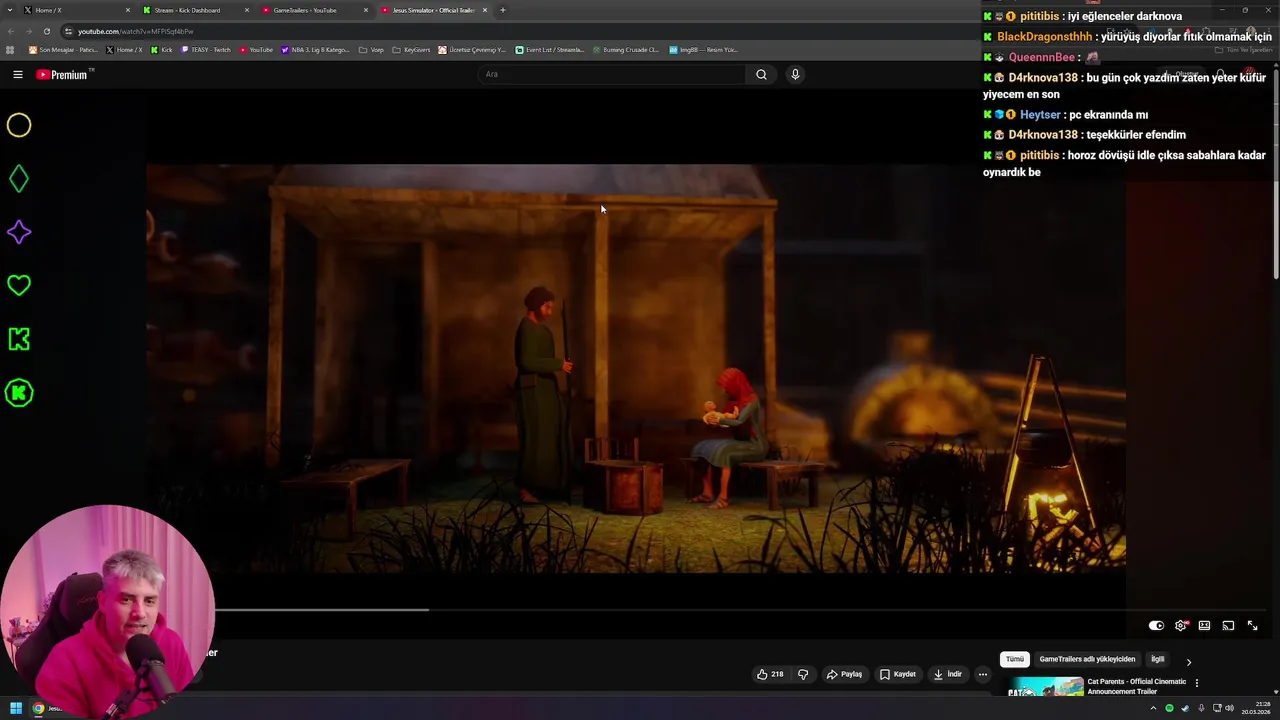Open the TEASY - Twitch bookmark
This screenshot has height=720, width=1280.
coord(206,49)
